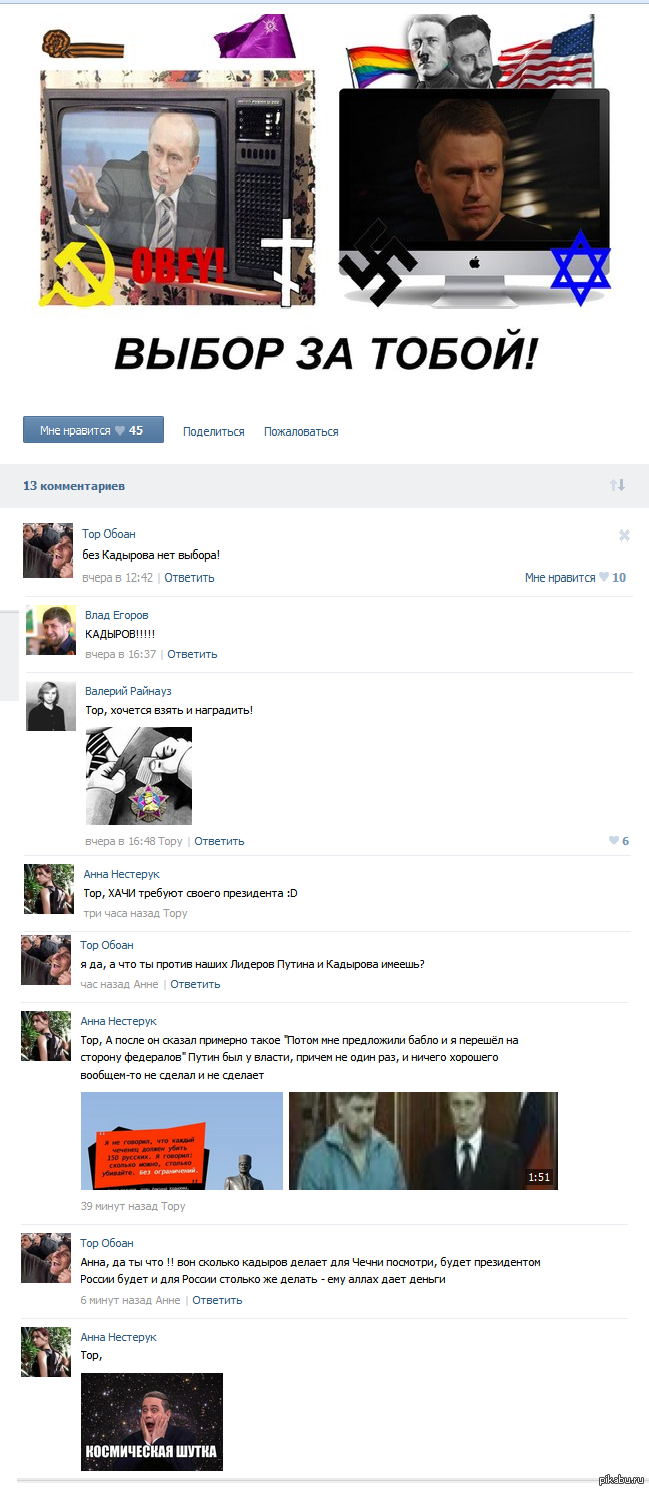Delete the first comment using the X icon

click(x=624, y=535)
